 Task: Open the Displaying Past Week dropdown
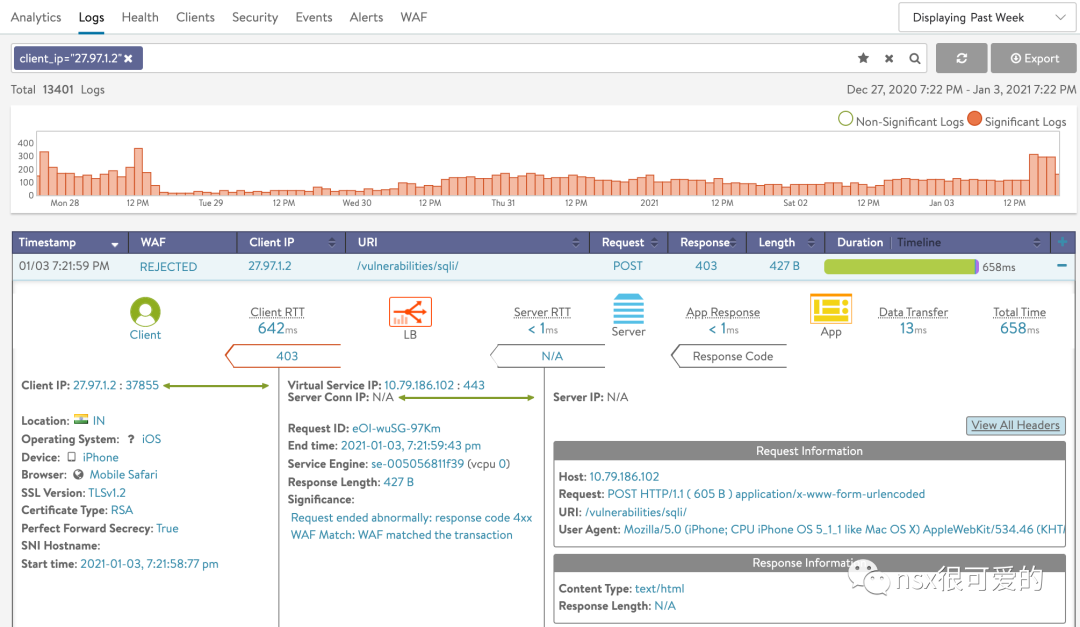[988, 17]
